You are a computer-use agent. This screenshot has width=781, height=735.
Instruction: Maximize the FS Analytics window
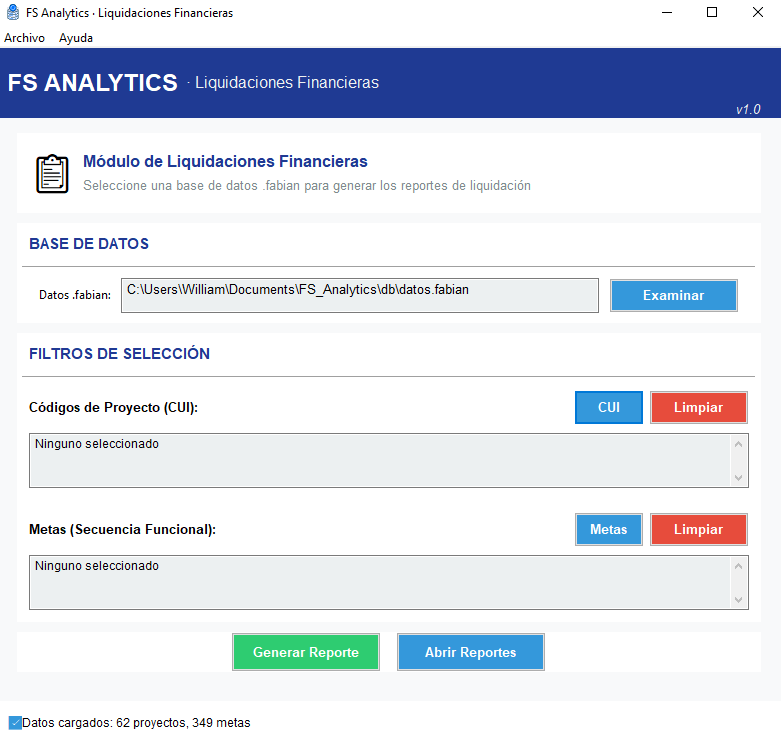712,12
